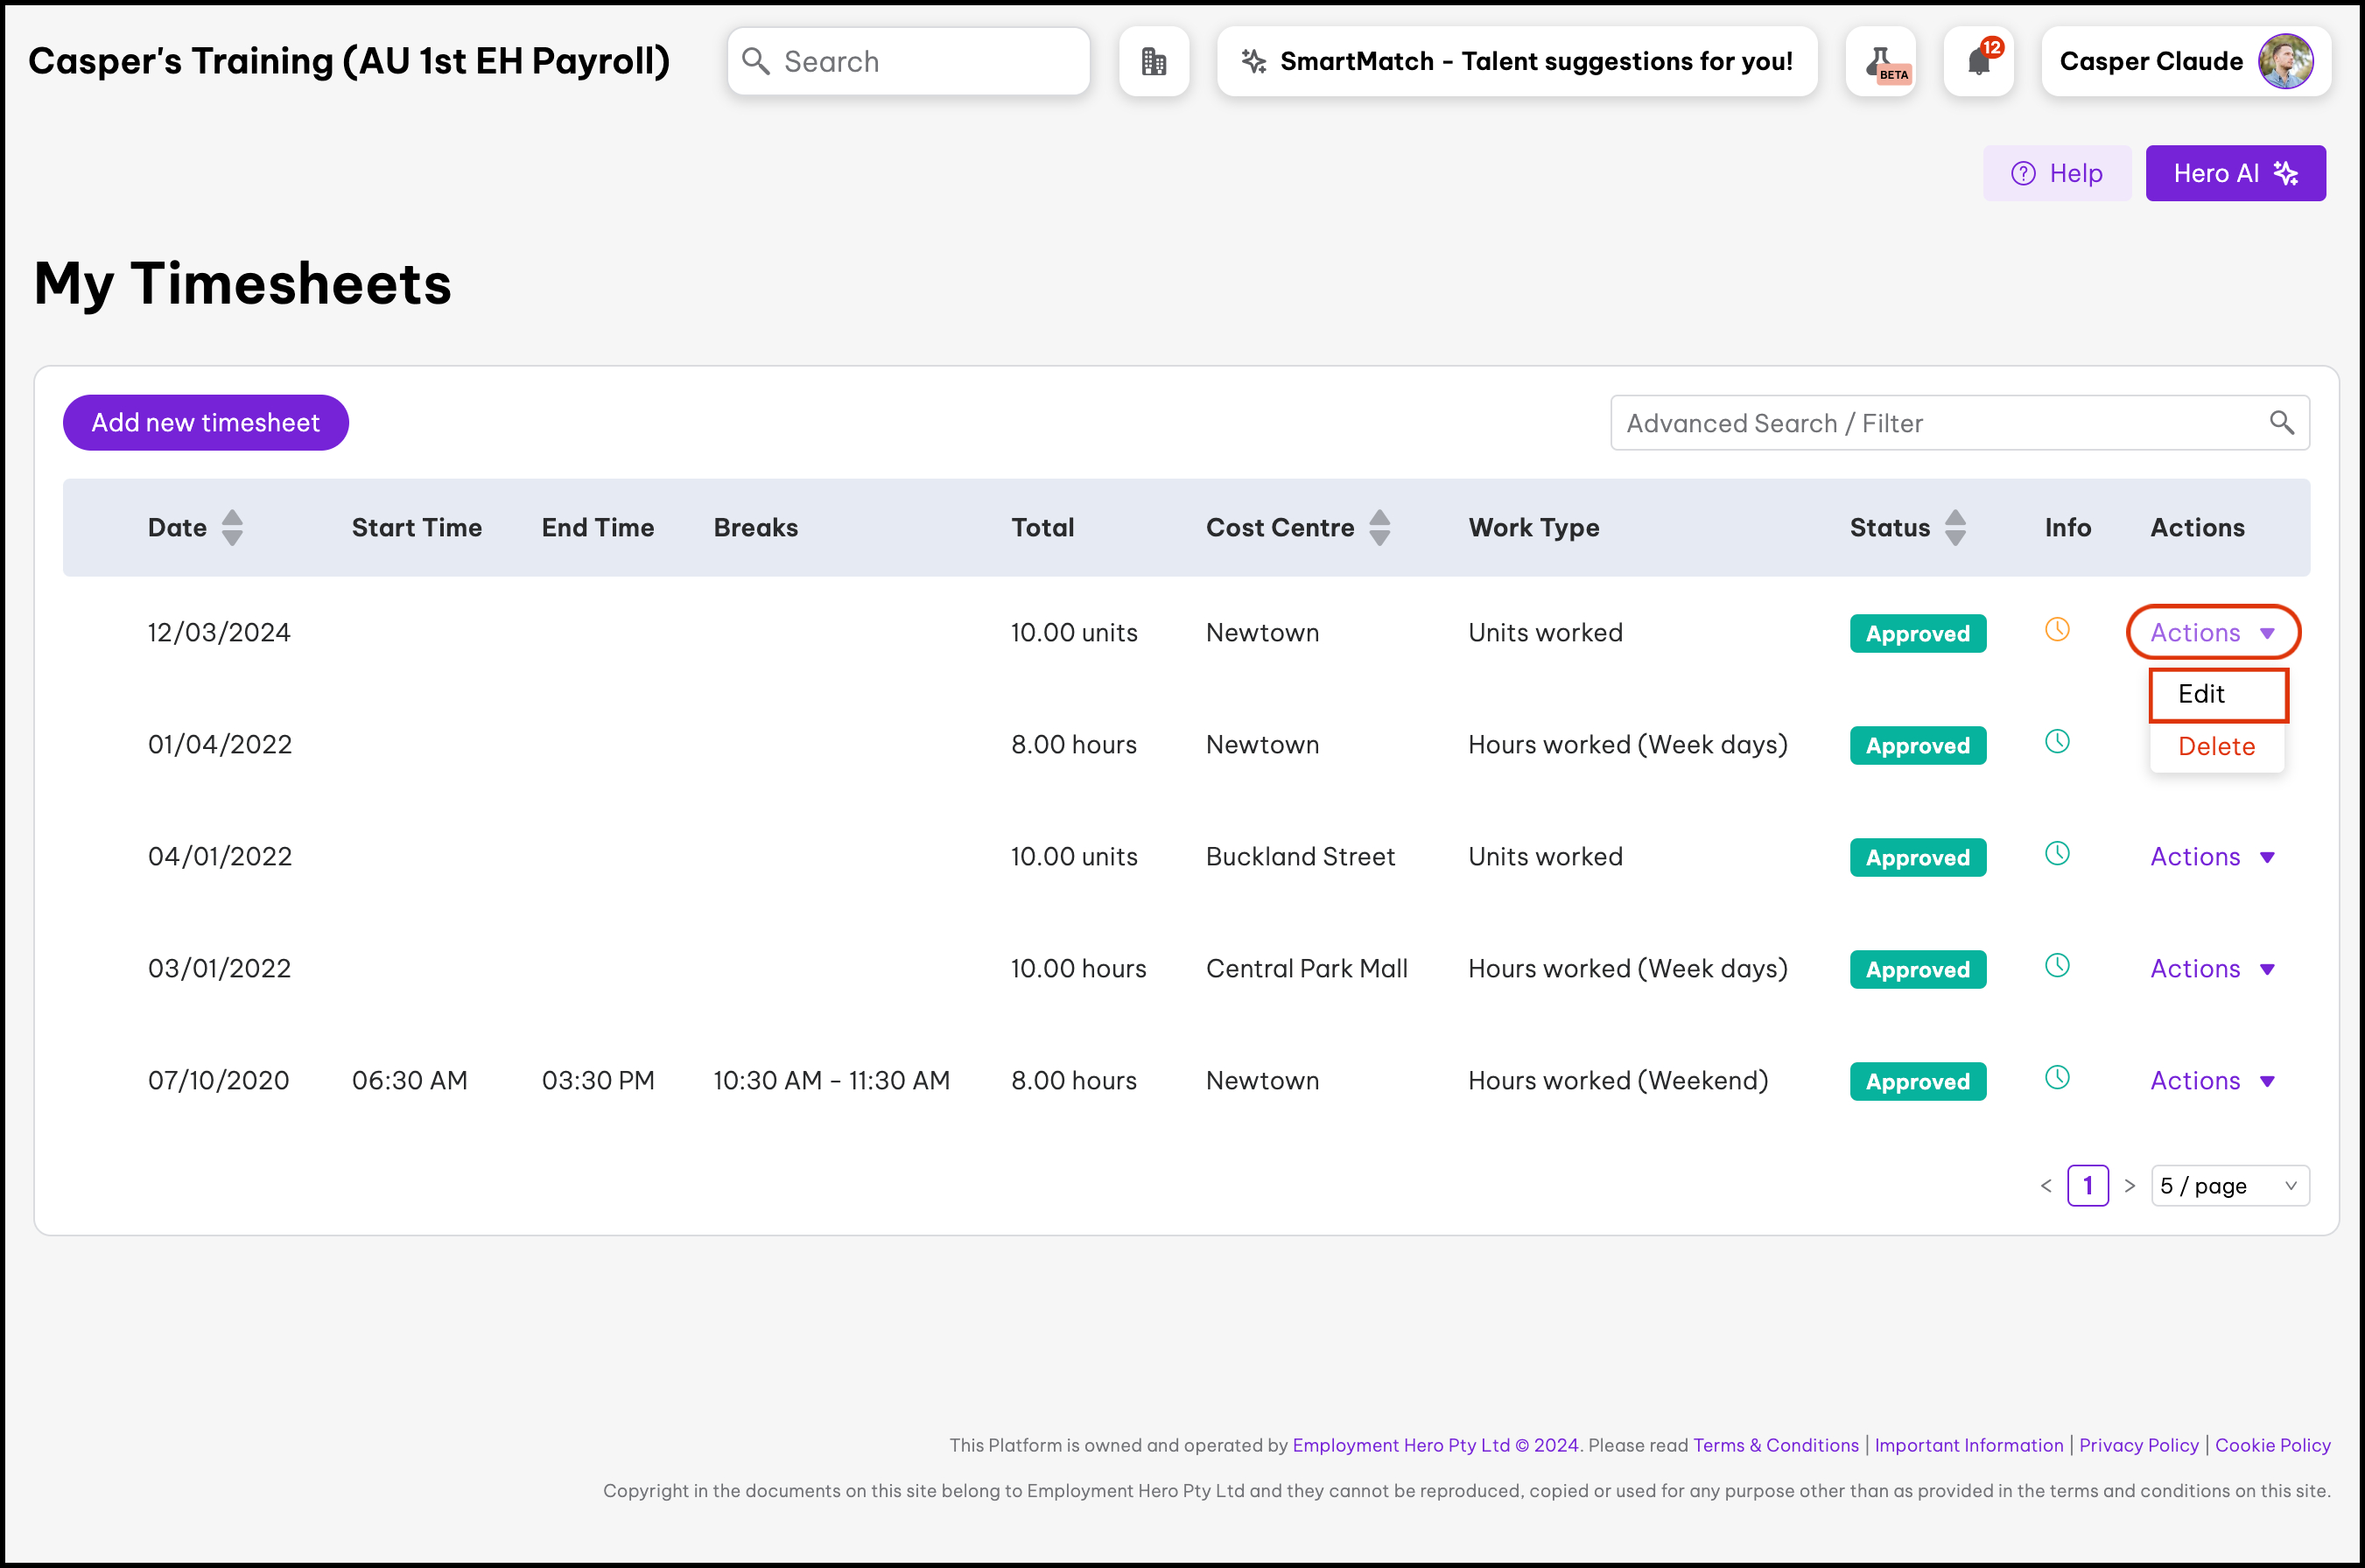Open the Privacy Policy link

tap(2138, 1445)
